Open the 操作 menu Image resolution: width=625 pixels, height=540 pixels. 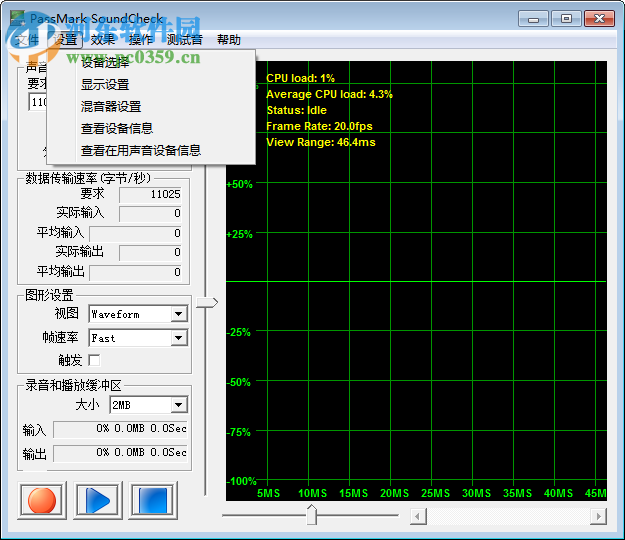pos(141,39)
